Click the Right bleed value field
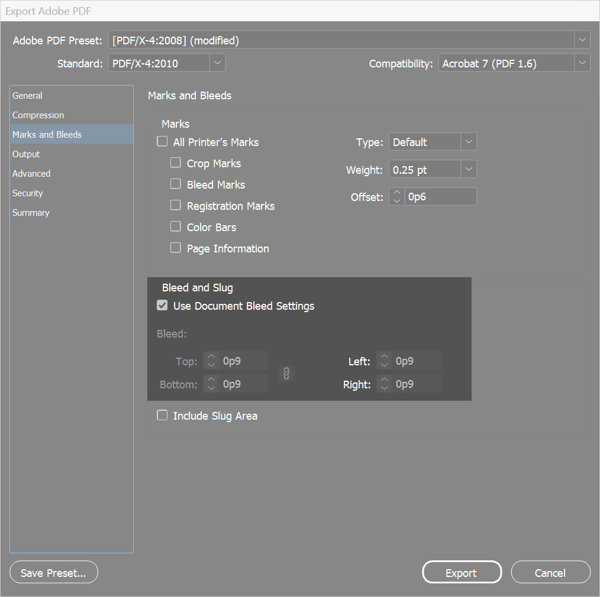This screenshot has height=597, width=600. 417,384
